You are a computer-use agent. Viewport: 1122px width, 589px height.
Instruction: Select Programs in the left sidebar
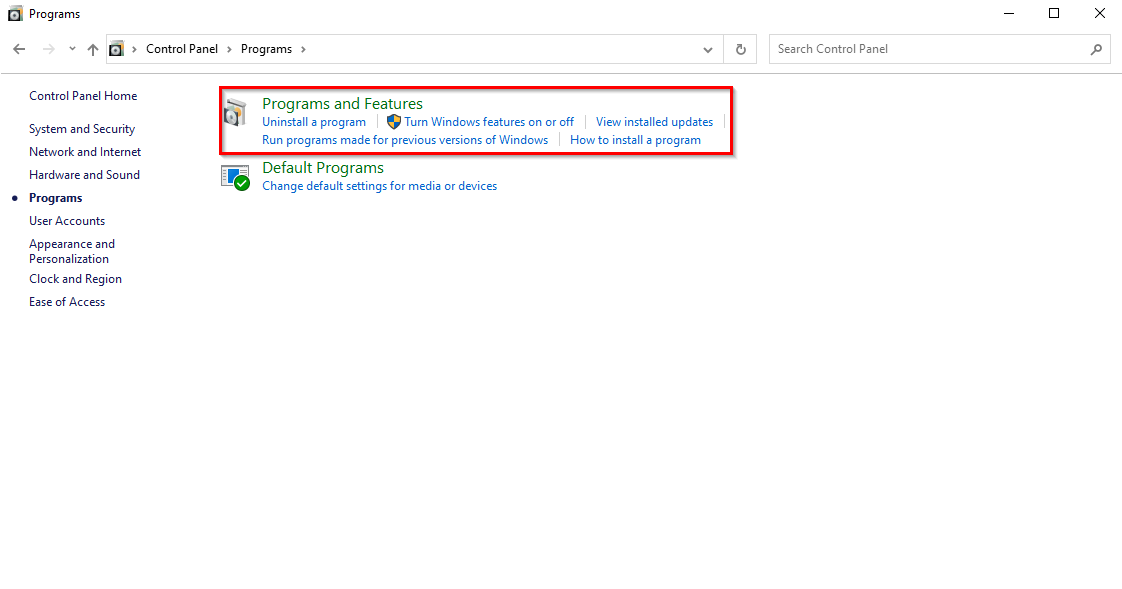point(56,198)
